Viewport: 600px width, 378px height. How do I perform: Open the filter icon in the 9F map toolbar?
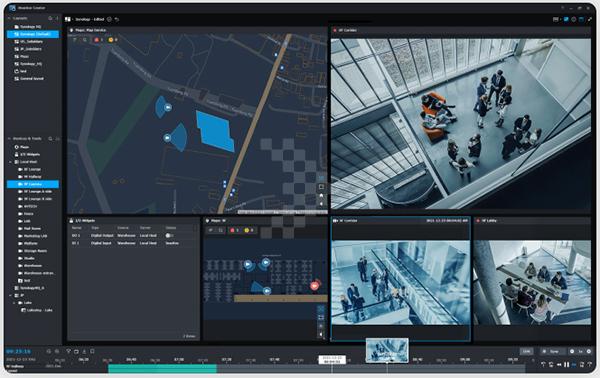tap(211, 230)
